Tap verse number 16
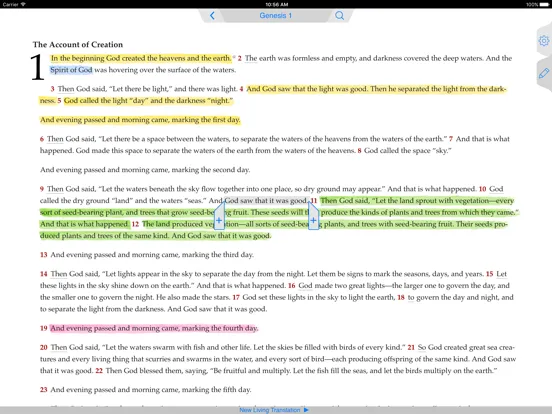552x414 pixels. (291, 286)
